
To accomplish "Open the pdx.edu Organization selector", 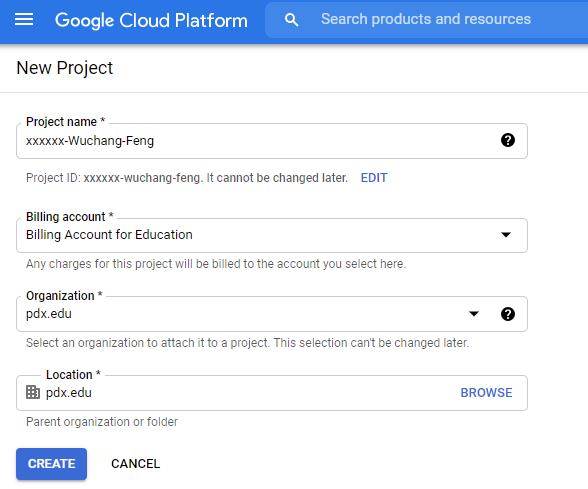I will [272, 314].
